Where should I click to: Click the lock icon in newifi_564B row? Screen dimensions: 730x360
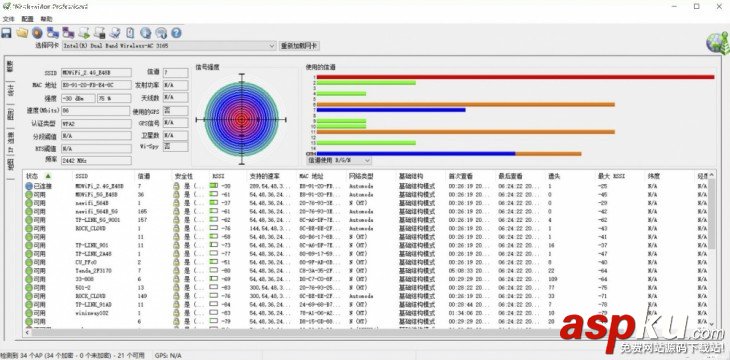point(176,203)
